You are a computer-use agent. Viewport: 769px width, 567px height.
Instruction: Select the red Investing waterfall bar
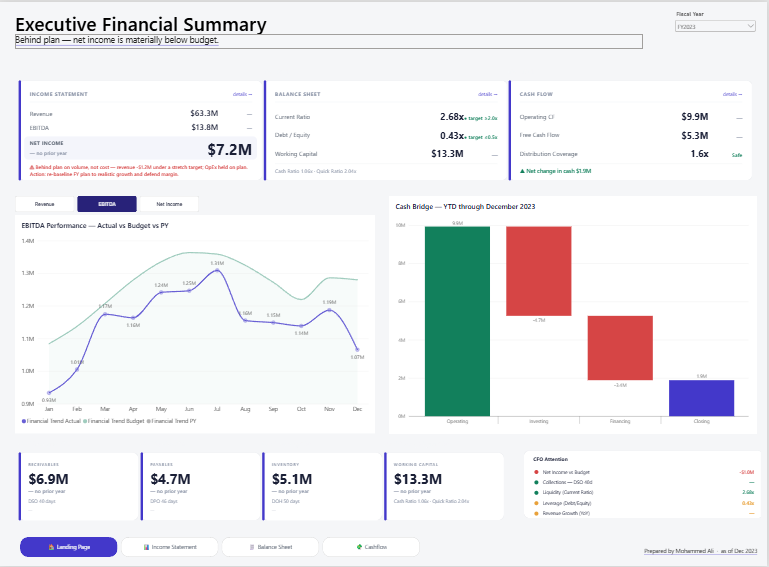pos(538,271)
